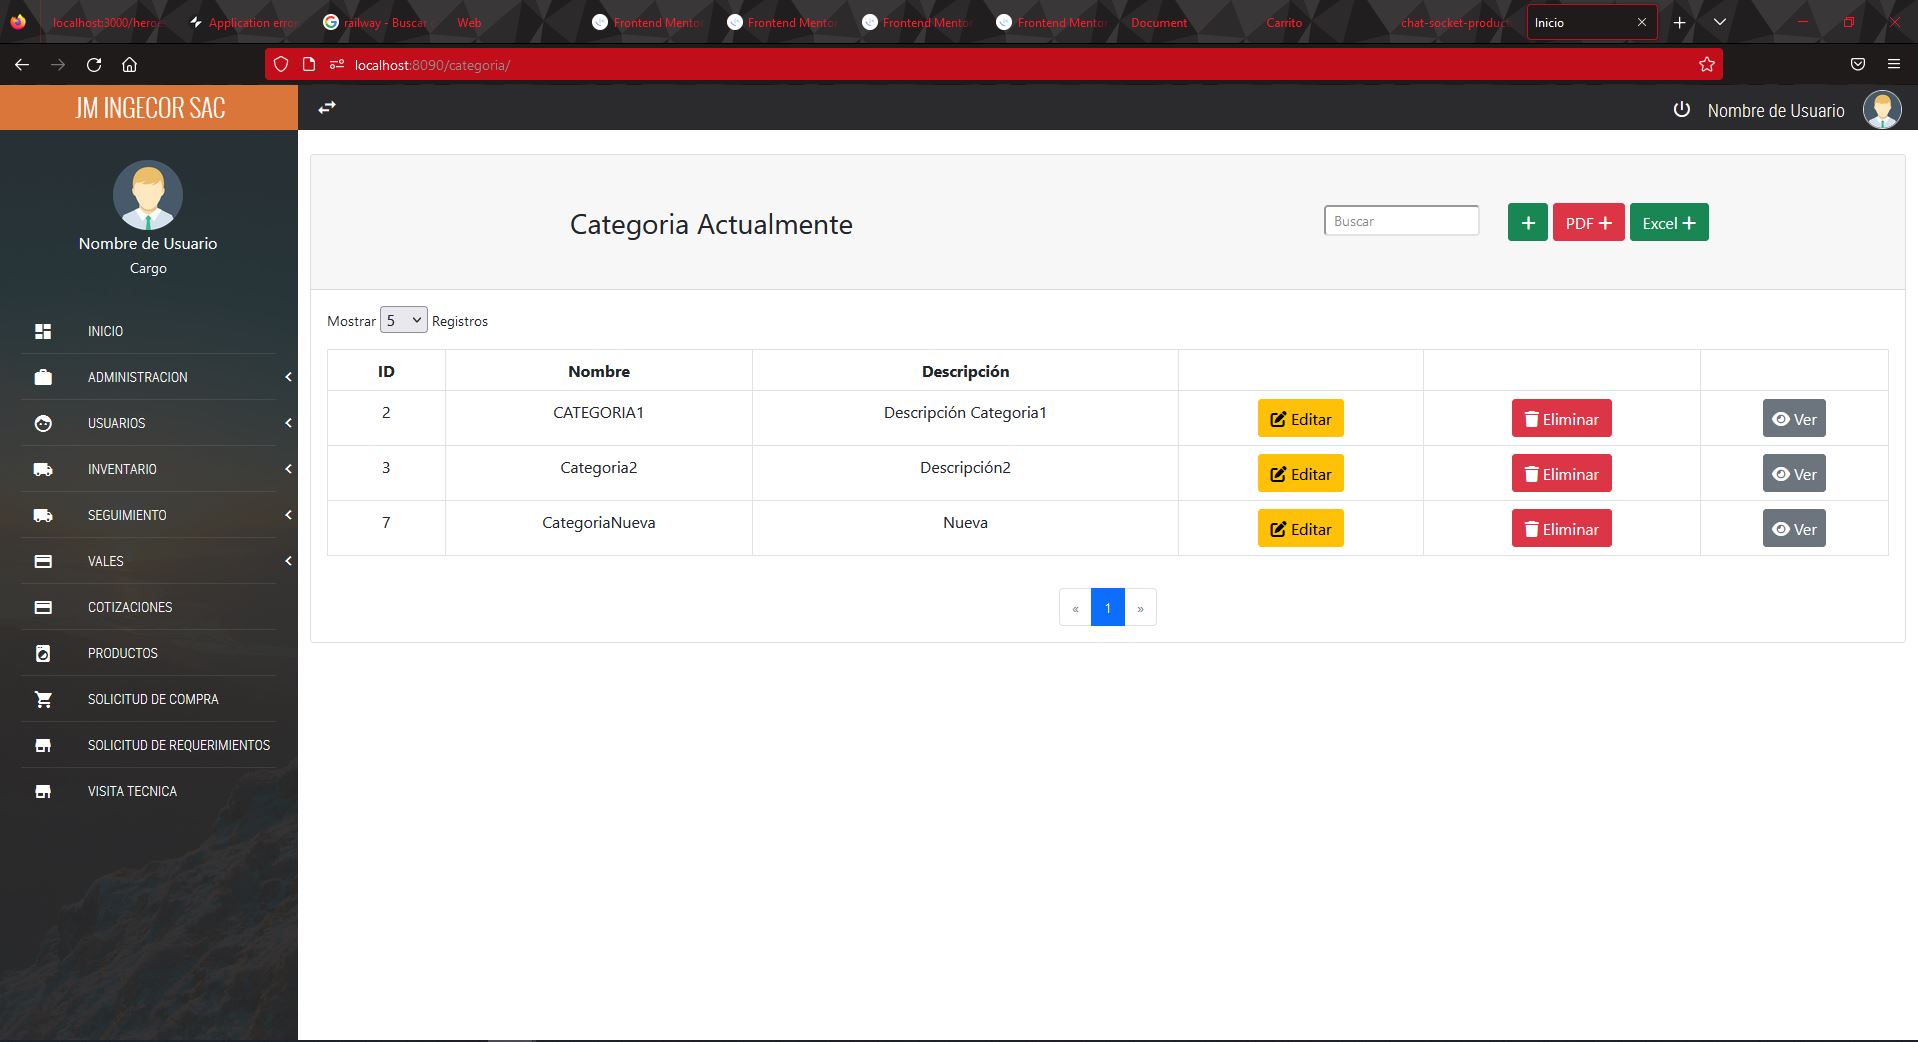Viewport: 1918px width, 1042px height.
Task: Click the store icon for Solicitud de Requerimientos
Action: (x=43, y=745)
